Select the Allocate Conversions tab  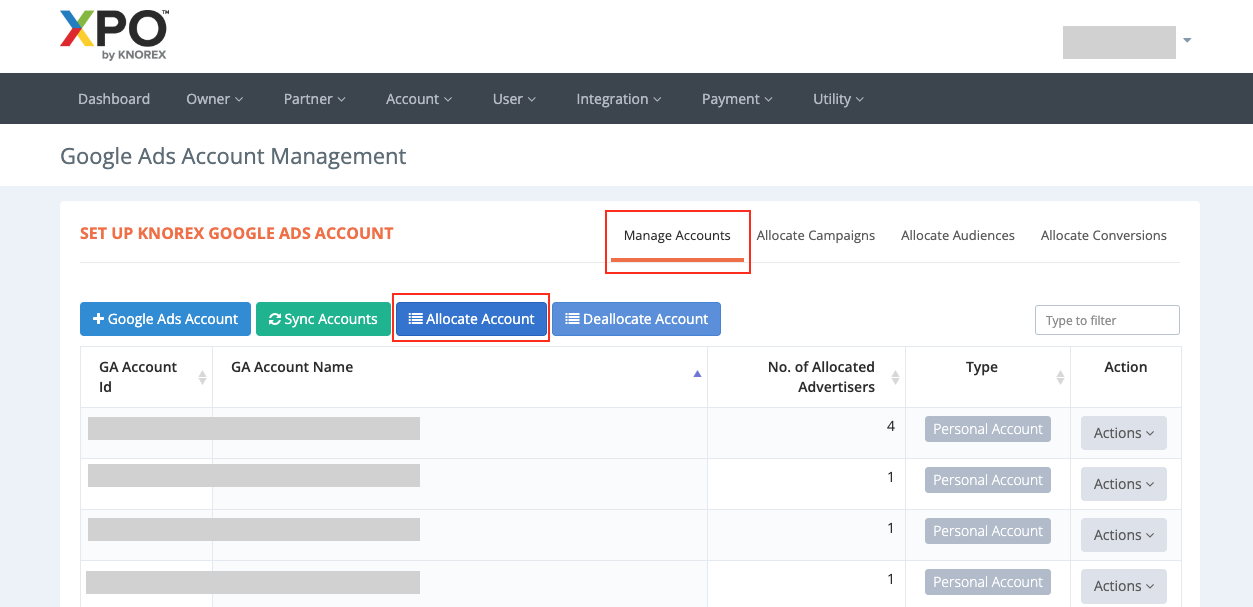coord(1103,236)
